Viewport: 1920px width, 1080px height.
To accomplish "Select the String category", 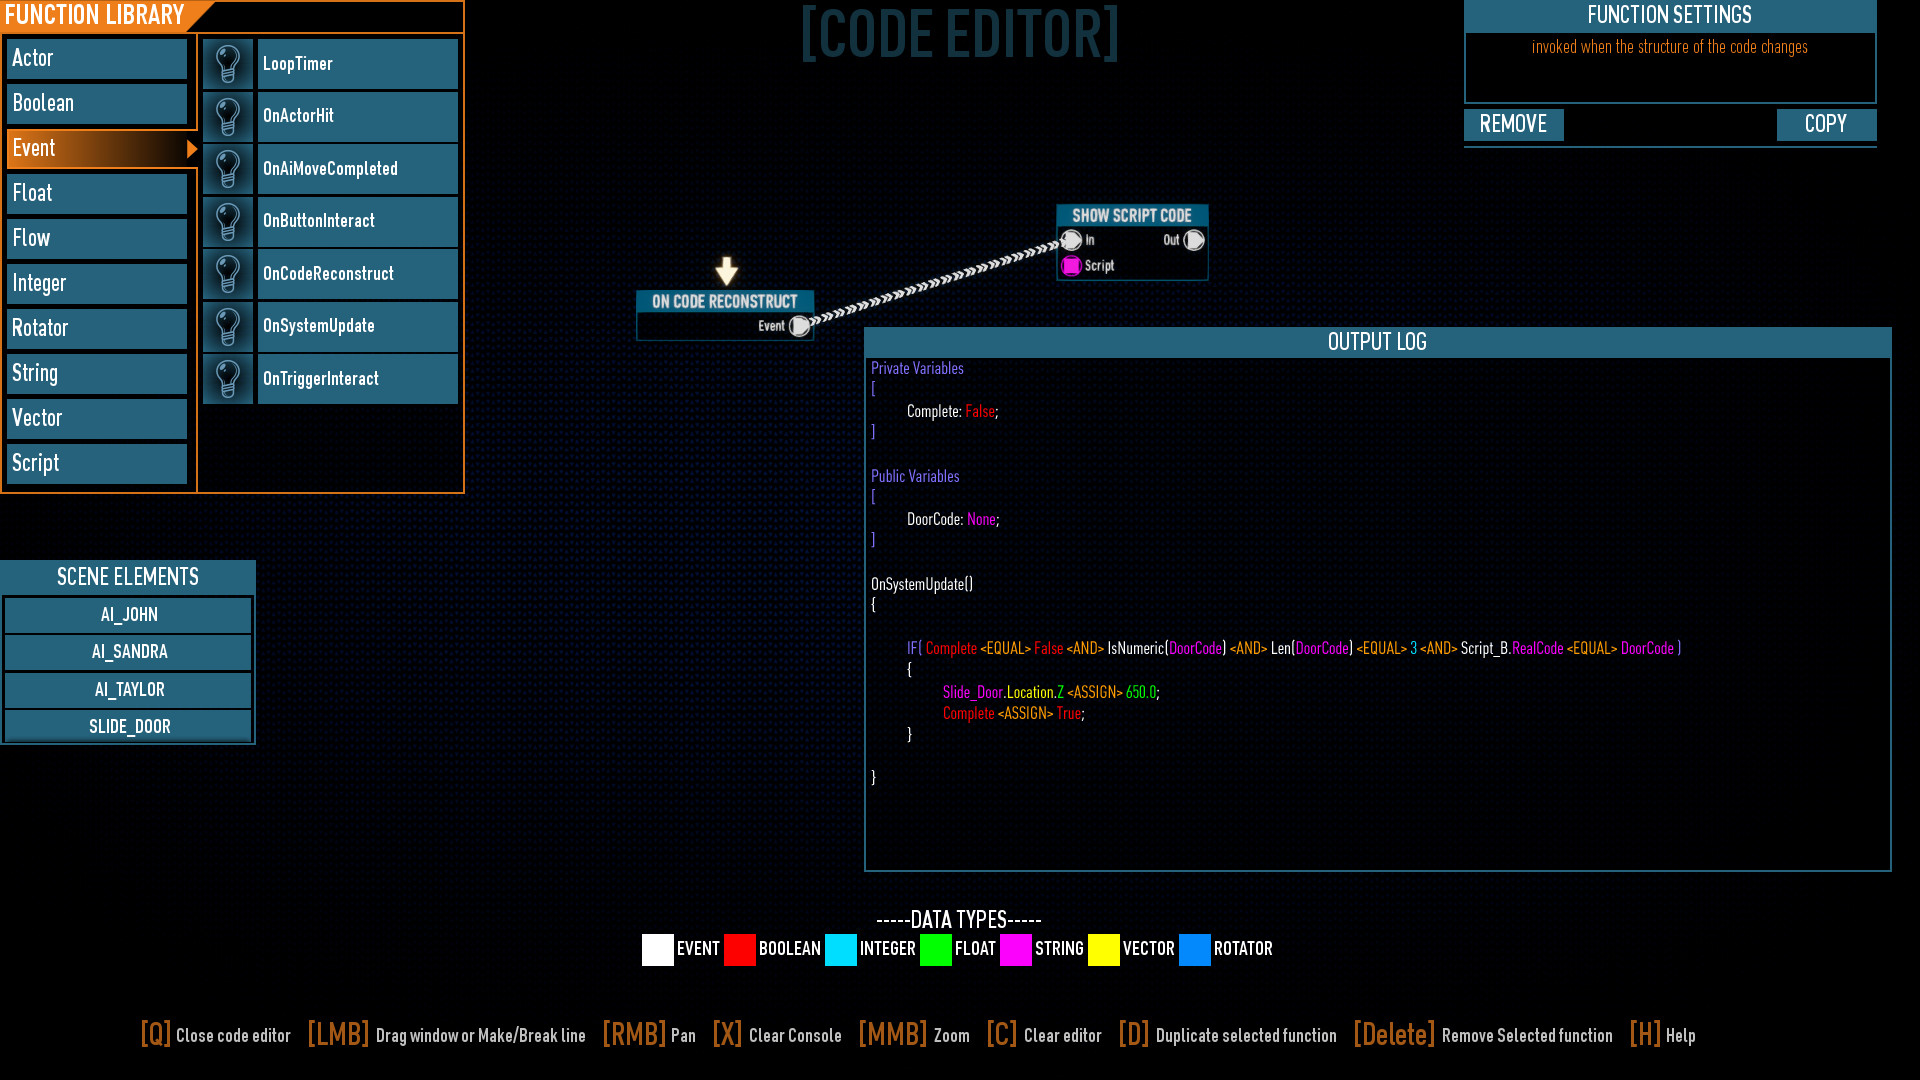I will click(97, 373).
